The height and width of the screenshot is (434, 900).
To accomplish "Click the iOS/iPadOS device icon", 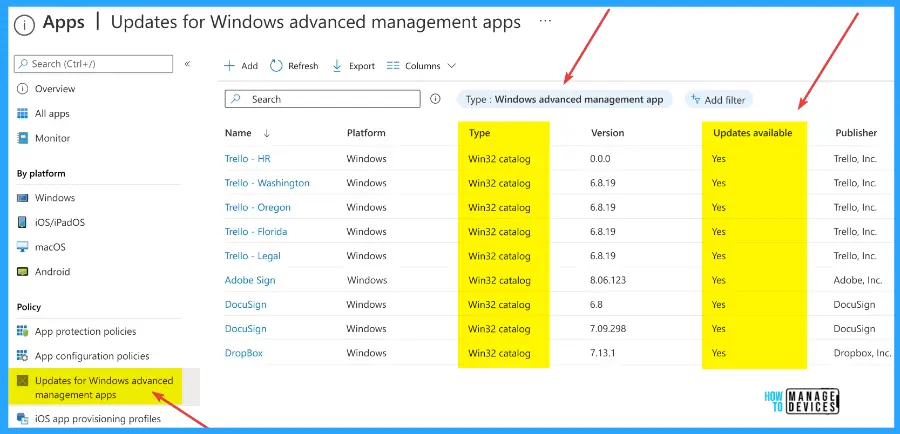I will coord(22,222).
